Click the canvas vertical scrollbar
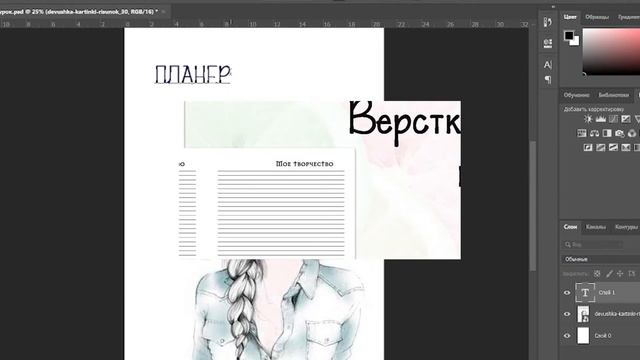 tap(533, 205)
